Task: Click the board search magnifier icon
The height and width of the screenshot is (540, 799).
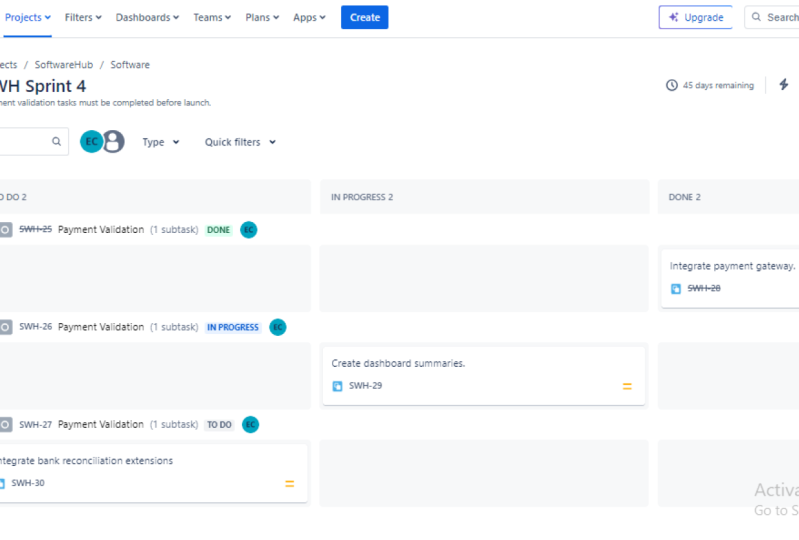Action: [57, 142]
